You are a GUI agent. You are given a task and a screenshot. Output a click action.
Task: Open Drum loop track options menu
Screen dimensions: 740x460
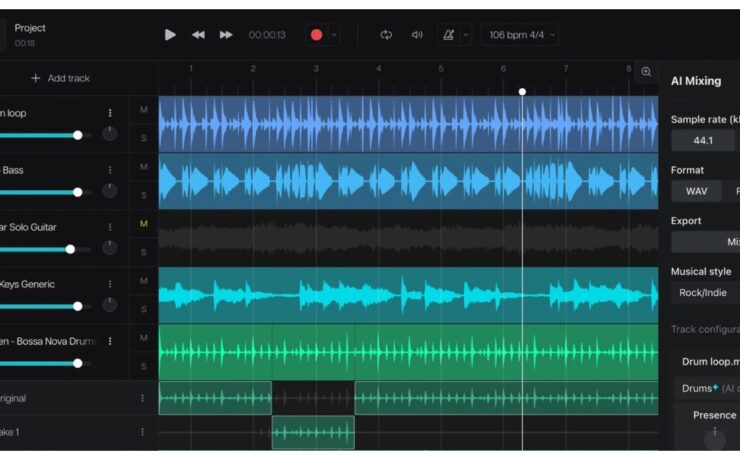click(110, 113)
